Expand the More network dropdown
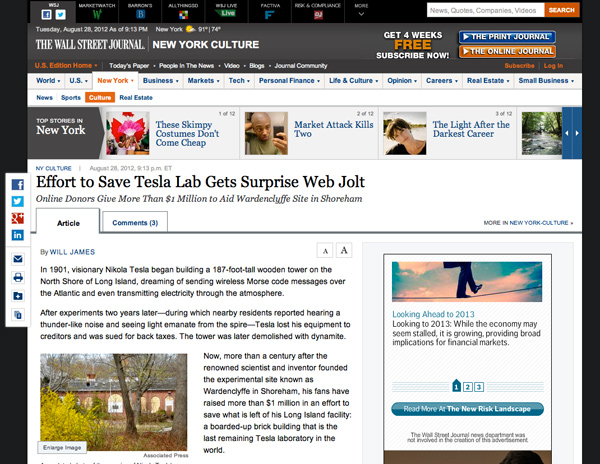Screen dimensions: 600x464 coord(361,11)
